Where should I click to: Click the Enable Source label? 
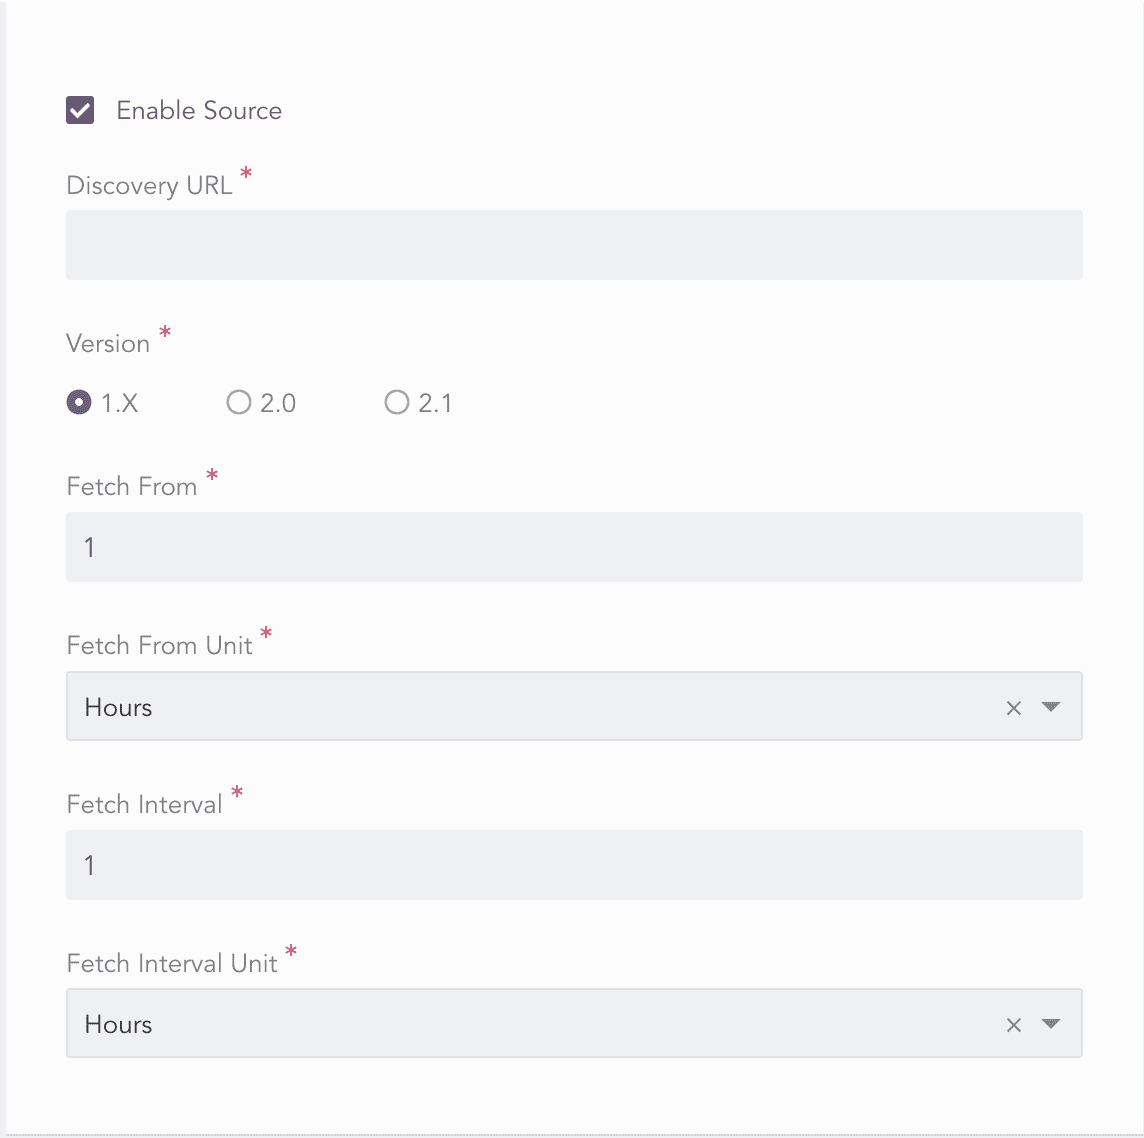(x=199, y=110)
